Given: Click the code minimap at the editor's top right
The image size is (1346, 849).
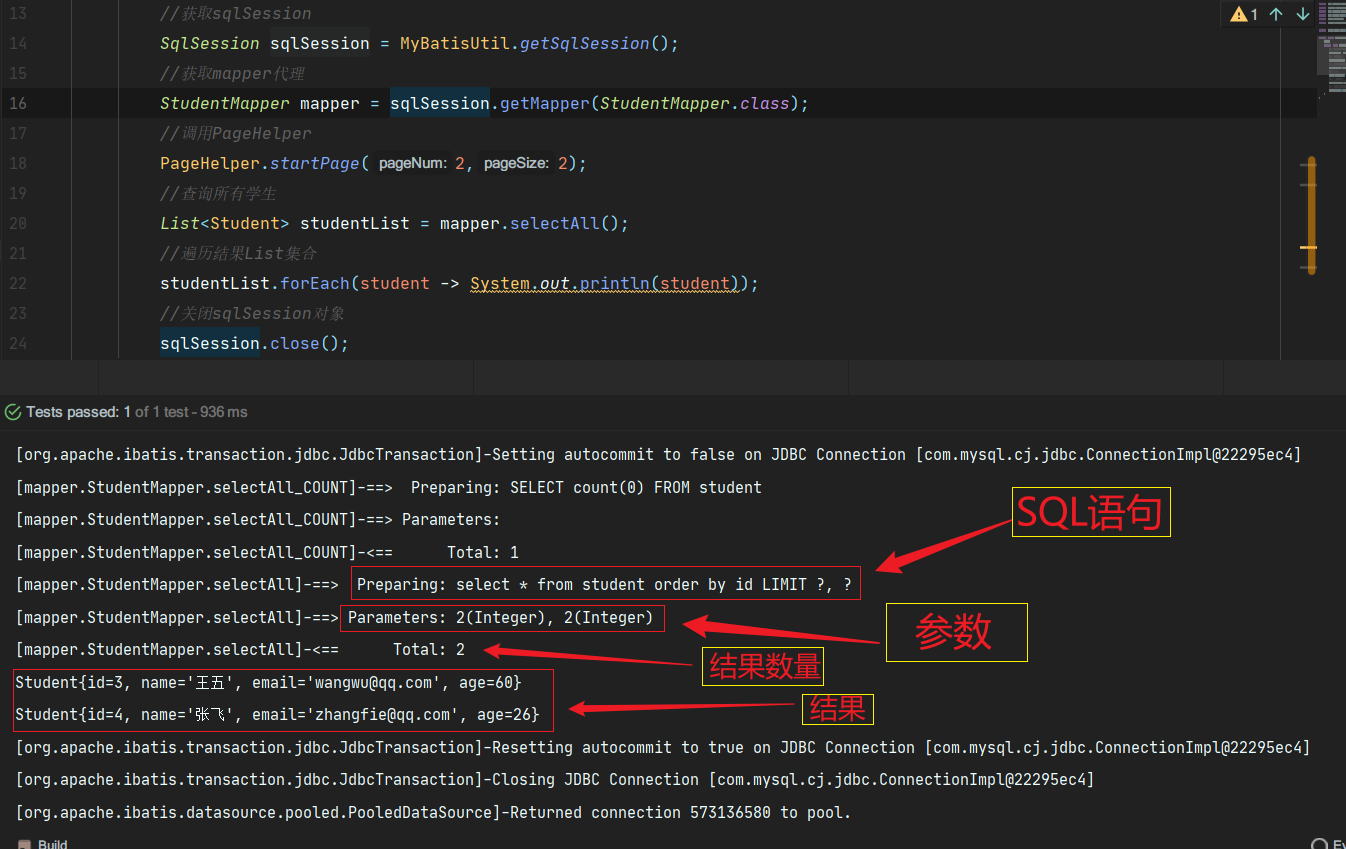Looking at the screenshot, I should coord(1331,48).
